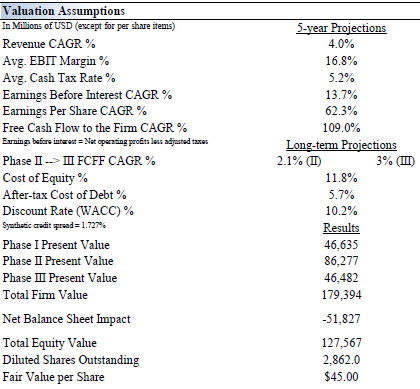This screenshot has height=389, width=420.
Task: Click the 5-year Projections heading
Action: click(x=341, y=28)
